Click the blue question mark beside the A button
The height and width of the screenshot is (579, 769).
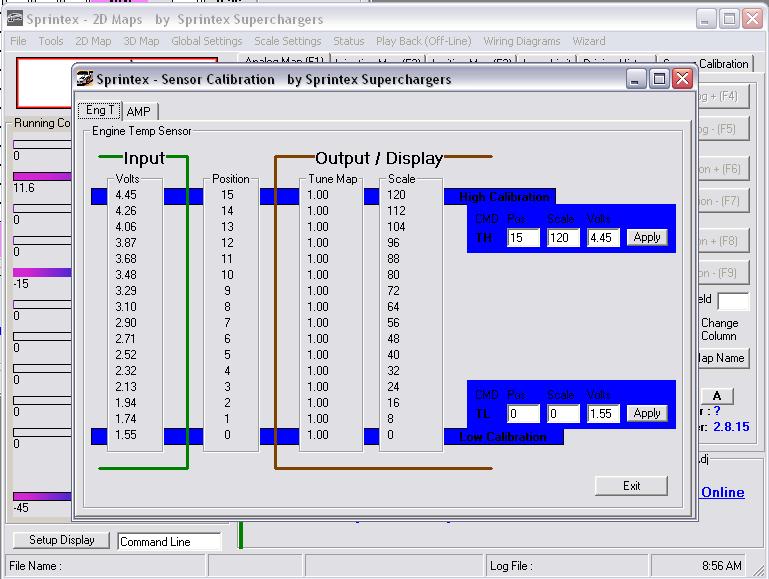[x=717, y=411]
